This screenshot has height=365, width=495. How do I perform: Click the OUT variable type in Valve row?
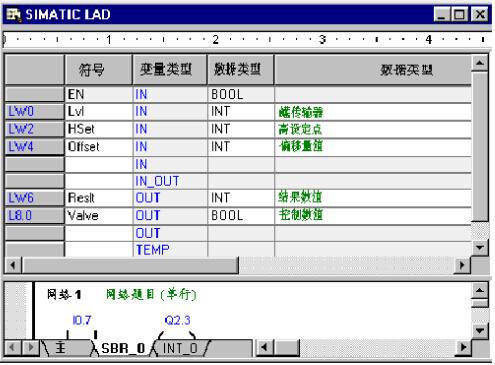[x=170, y=216]
